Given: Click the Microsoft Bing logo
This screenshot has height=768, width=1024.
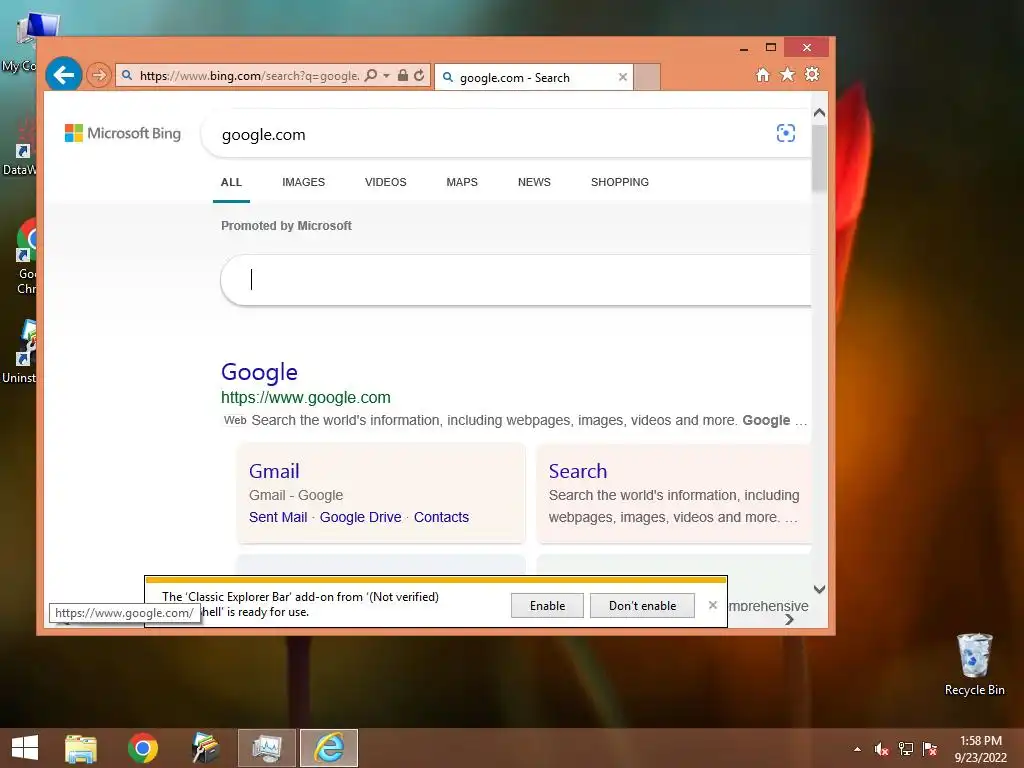Looking at the screenshot, I should click(123, 133).
